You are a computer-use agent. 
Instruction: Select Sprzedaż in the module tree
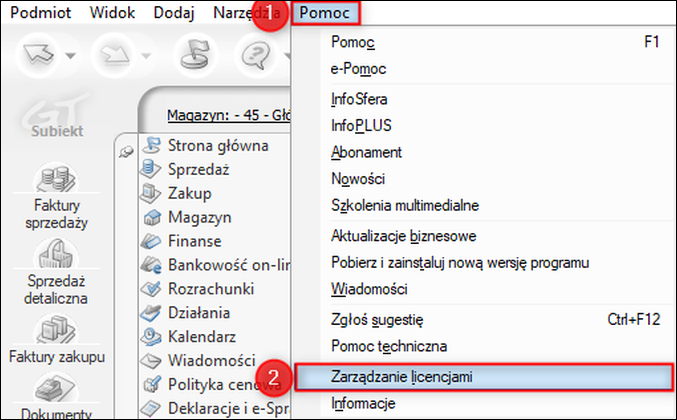point(199,169)
